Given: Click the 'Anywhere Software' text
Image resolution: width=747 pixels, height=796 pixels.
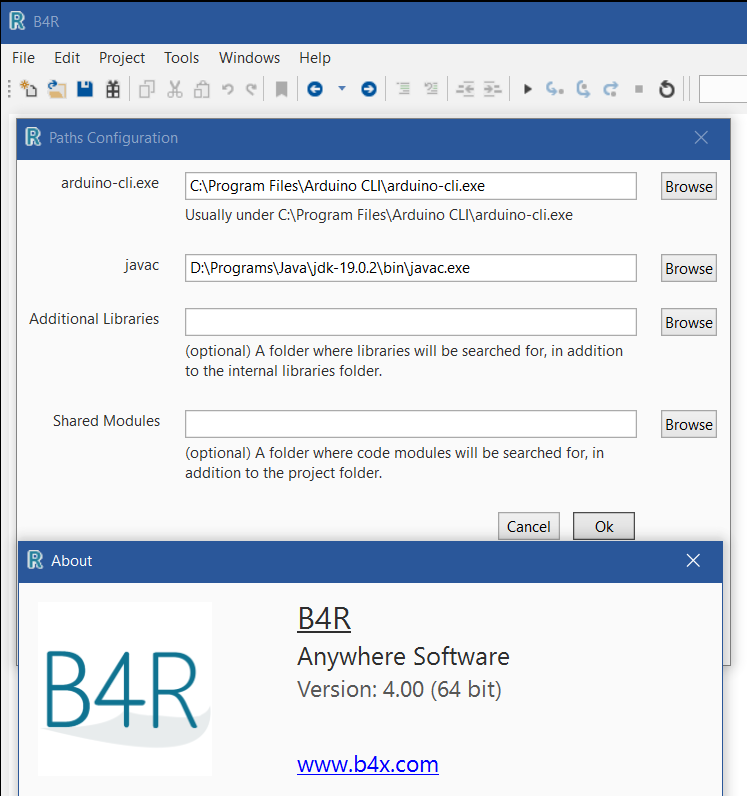Looking at the screenshot, I should point(403,656).
